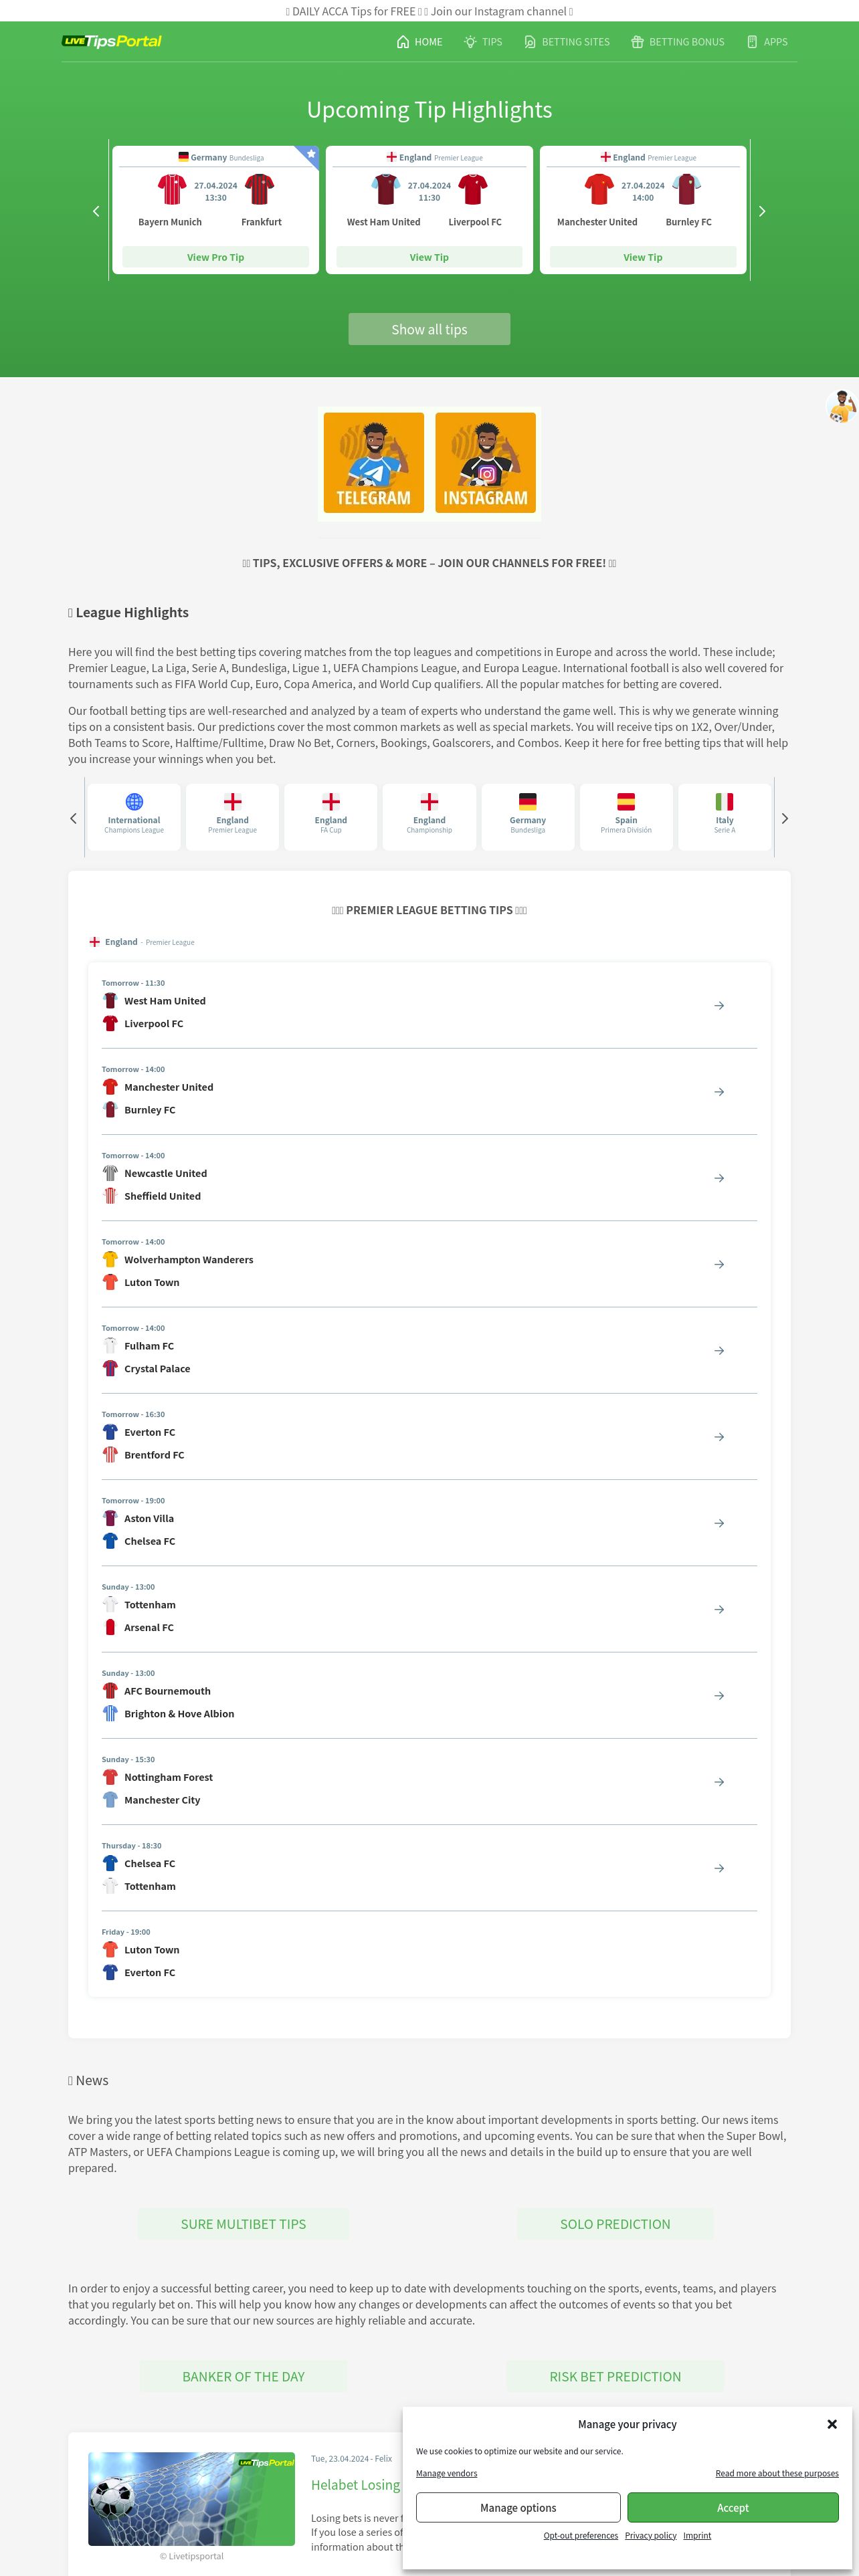Open the Telegram channel banner
This screenshot has width=859, height=2576.
[373, 463]
